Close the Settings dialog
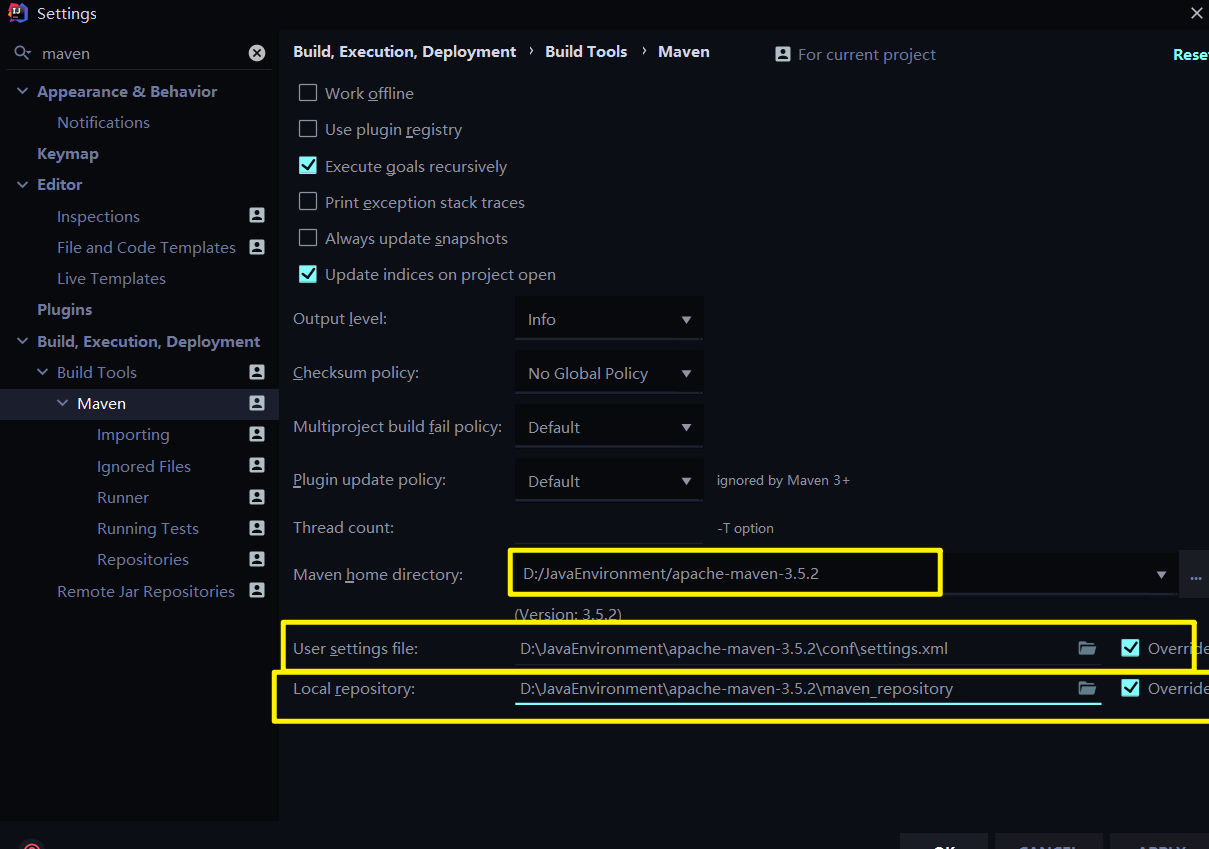 pyautogui.click(x=1196, y=13)
